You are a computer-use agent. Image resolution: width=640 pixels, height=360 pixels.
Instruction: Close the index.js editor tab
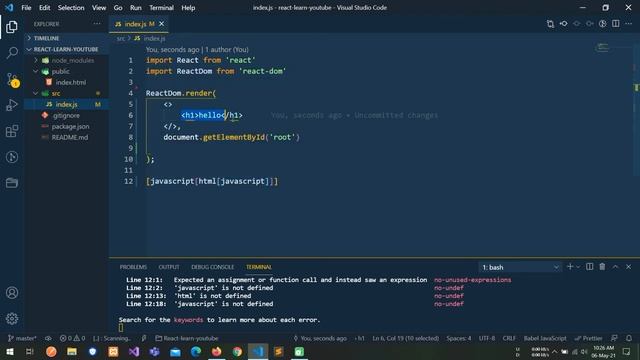click(x=162, y=24)
